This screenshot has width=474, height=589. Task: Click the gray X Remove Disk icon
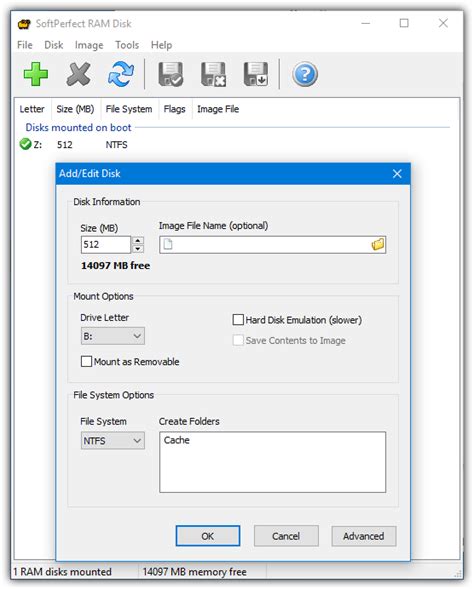click(78, 74)
